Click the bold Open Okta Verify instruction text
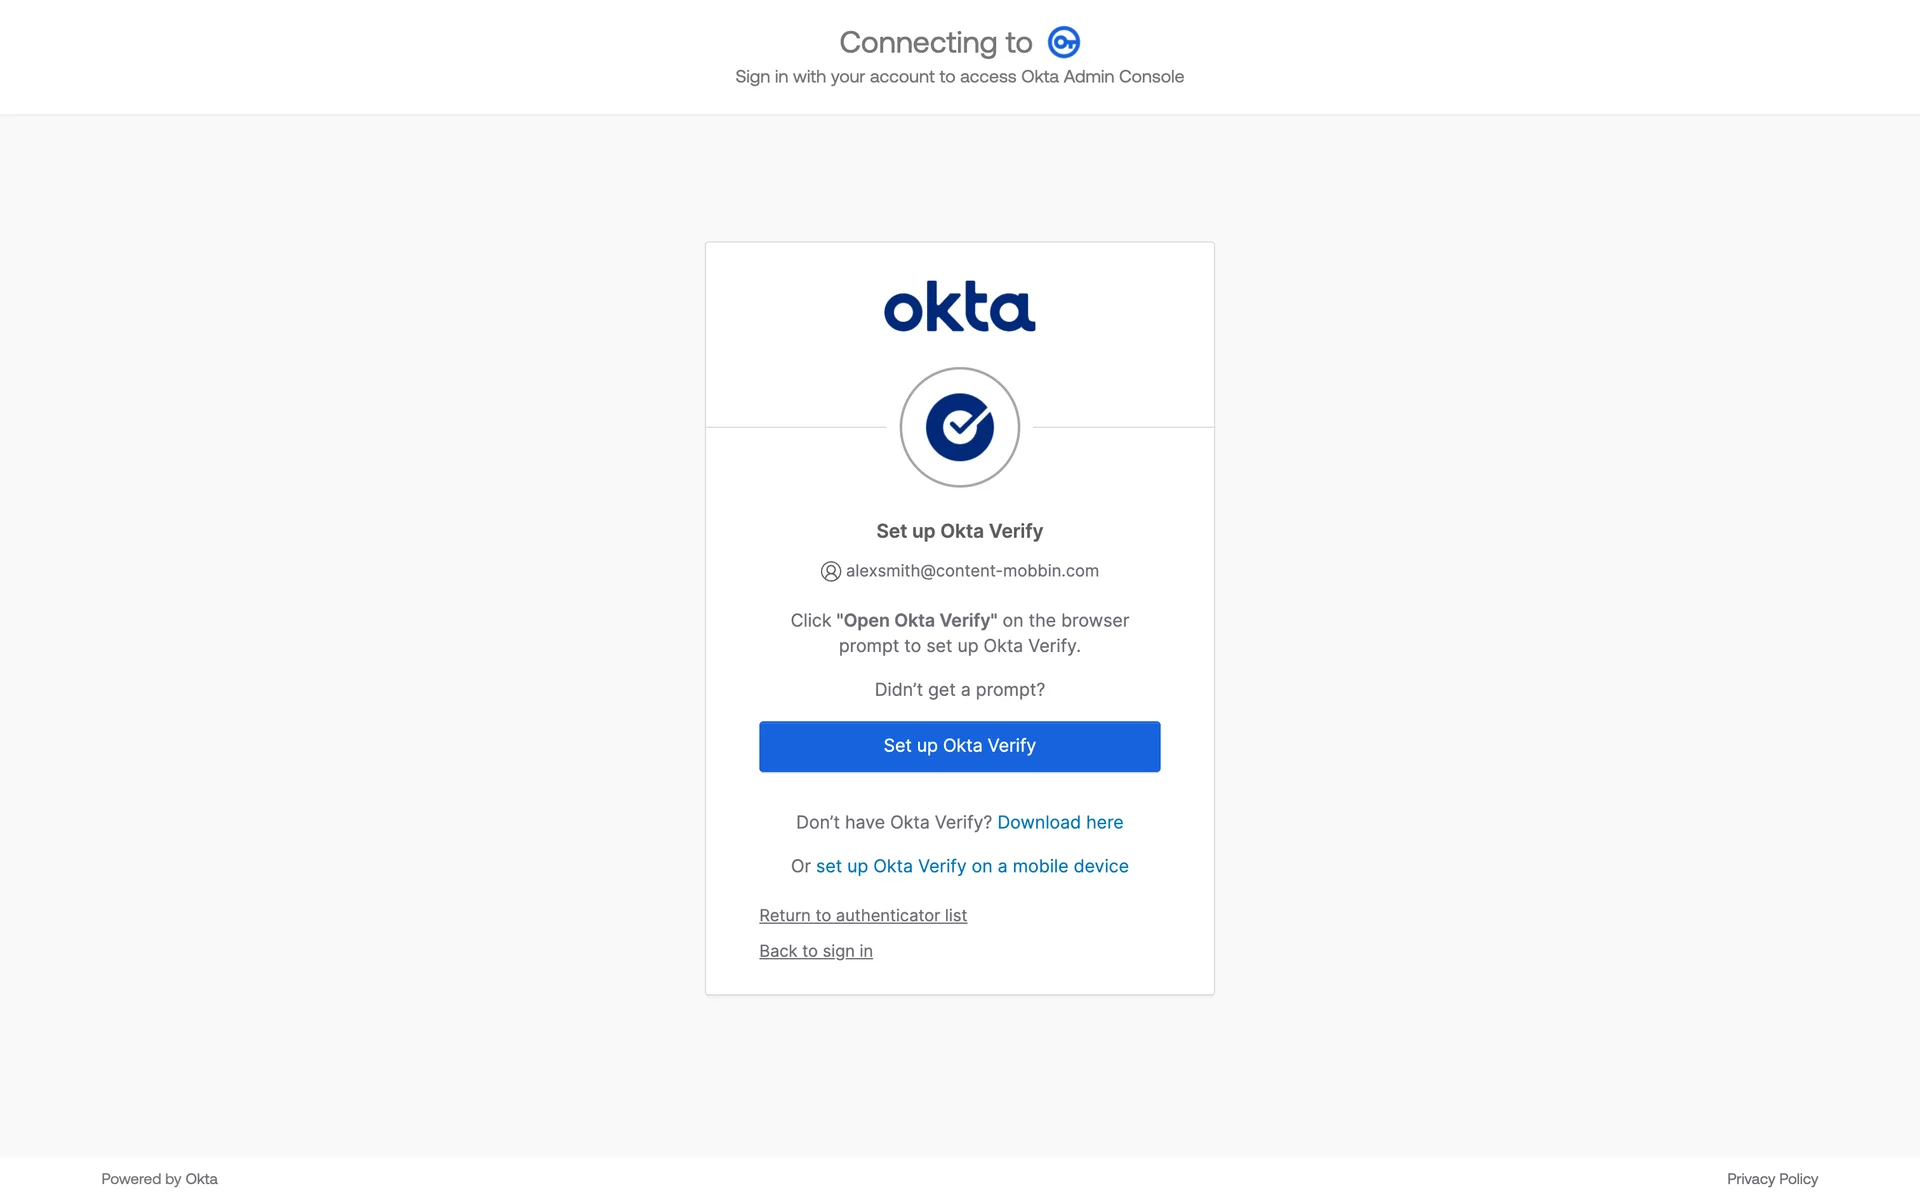Image resolution: width=1920 pixels, height=1200 pixels. point(916,620)
